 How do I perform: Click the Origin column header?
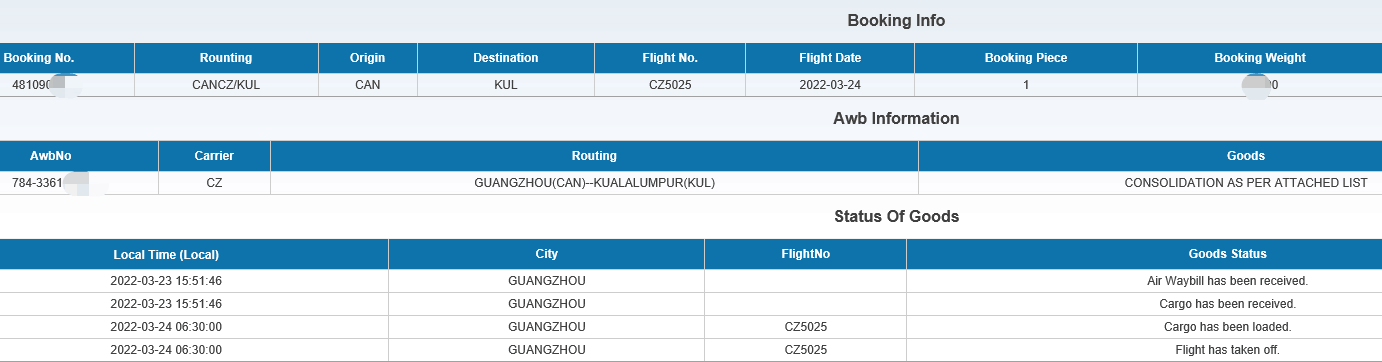point(367,58)
